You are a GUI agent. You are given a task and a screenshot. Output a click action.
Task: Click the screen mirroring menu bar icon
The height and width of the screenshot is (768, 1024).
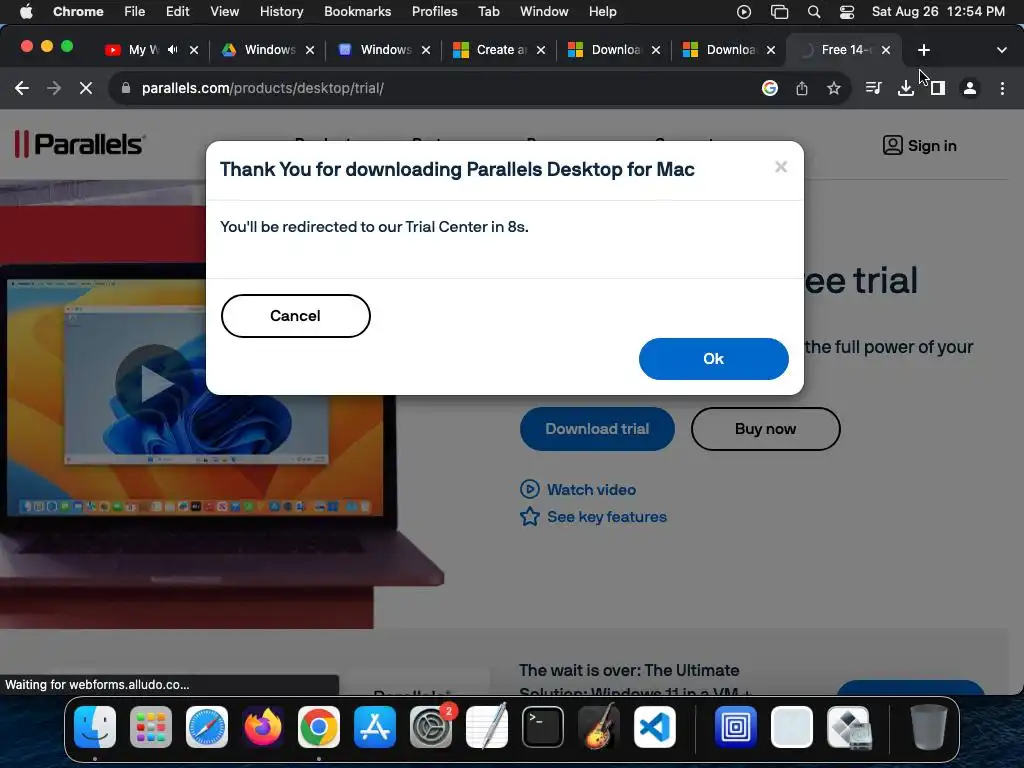pos(779,12)
